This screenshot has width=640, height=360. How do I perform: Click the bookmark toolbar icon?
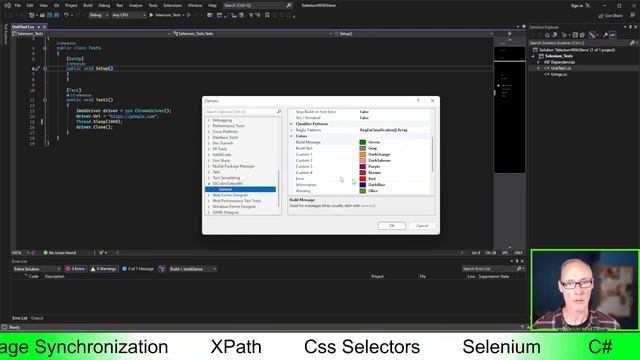pyautogui.click(x=267, y=15)
